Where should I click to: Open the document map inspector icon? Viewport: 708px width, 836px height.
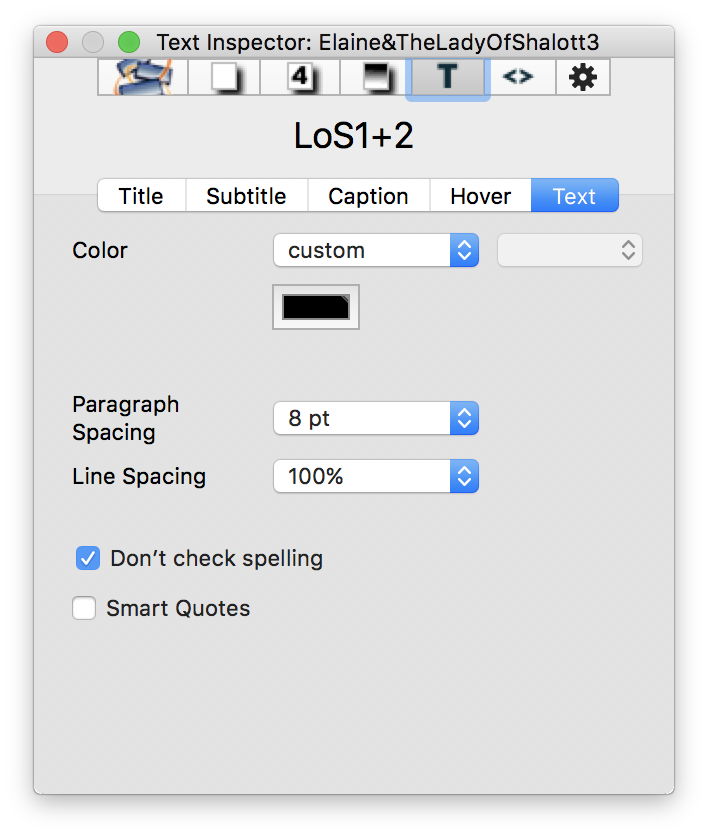coord(140,77)
